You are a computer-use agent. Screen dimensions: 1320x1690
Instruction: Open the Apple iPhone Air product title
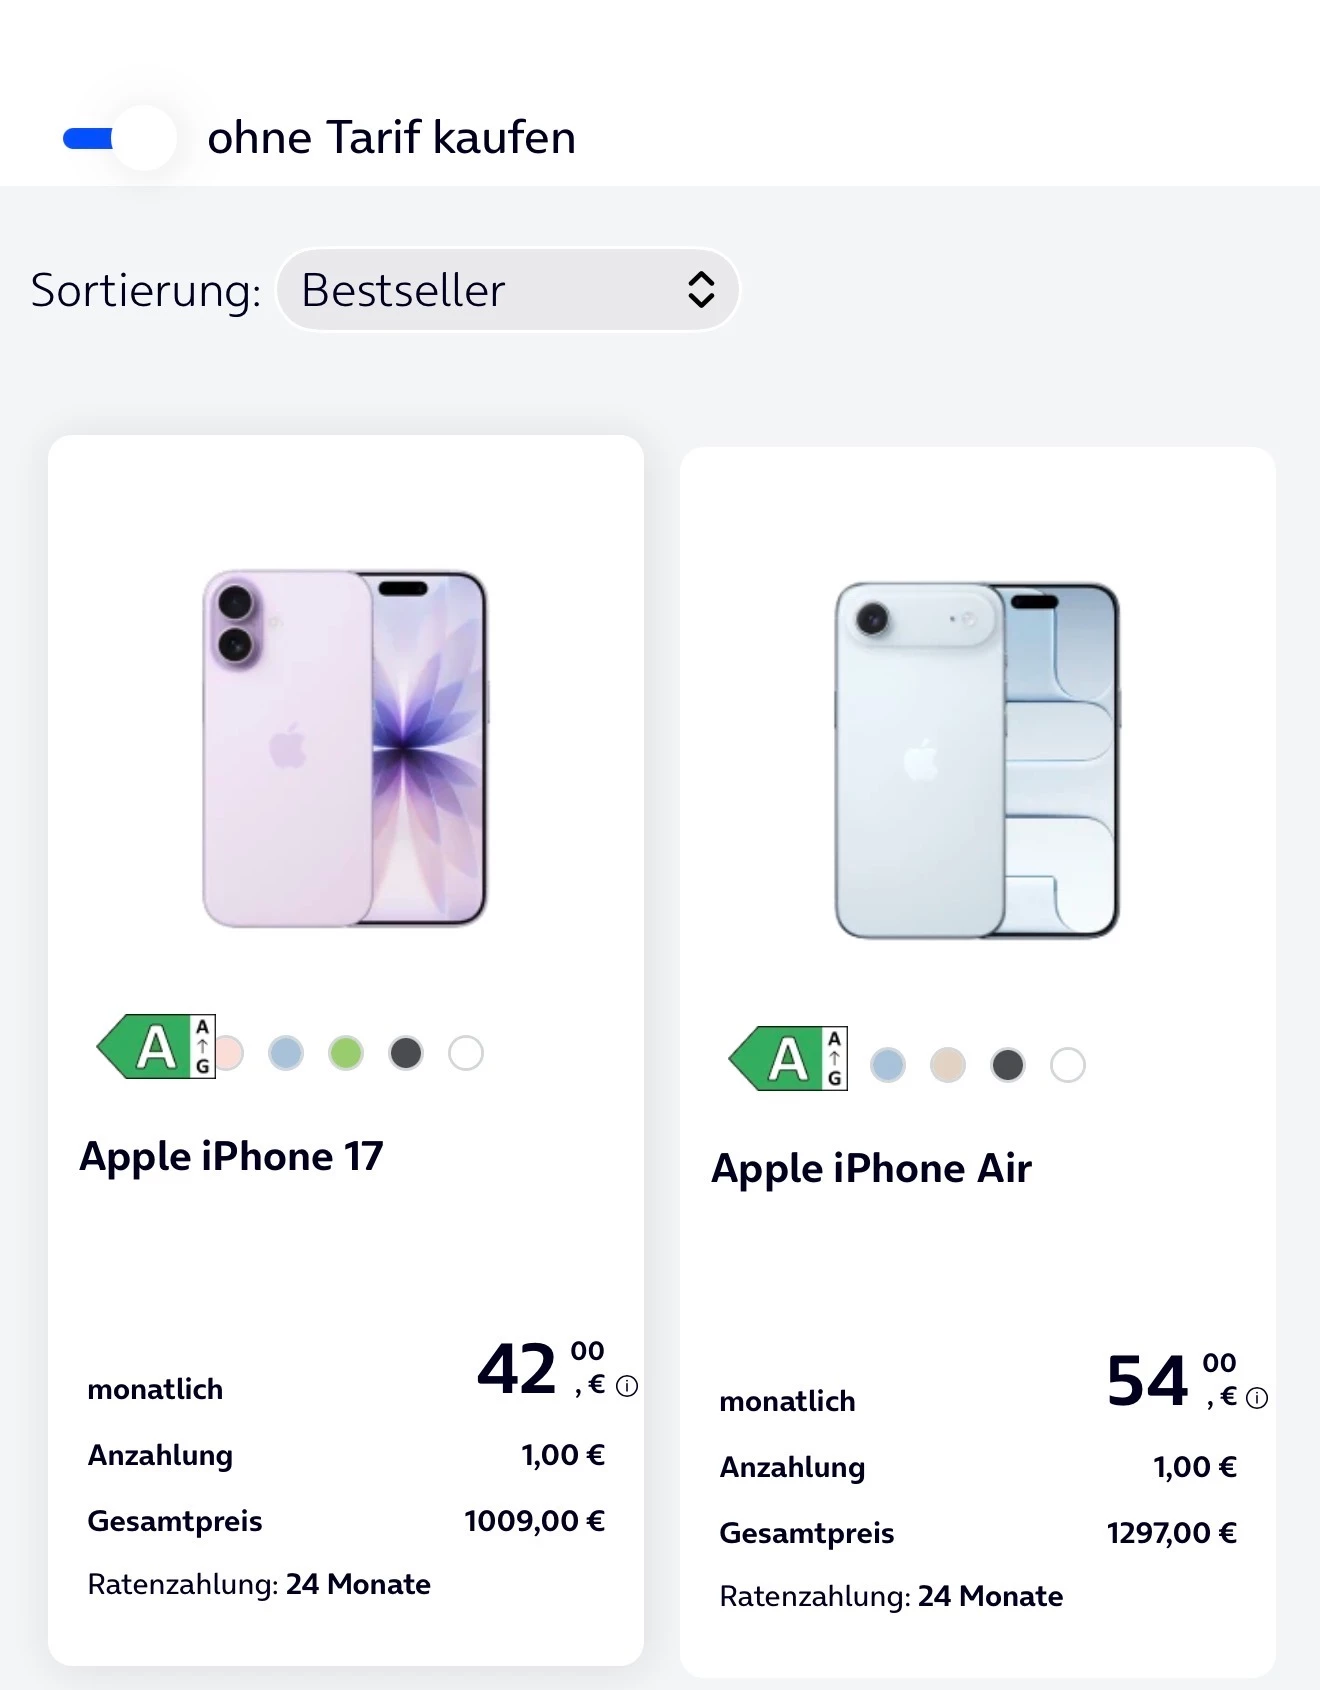click(871, 1169)
